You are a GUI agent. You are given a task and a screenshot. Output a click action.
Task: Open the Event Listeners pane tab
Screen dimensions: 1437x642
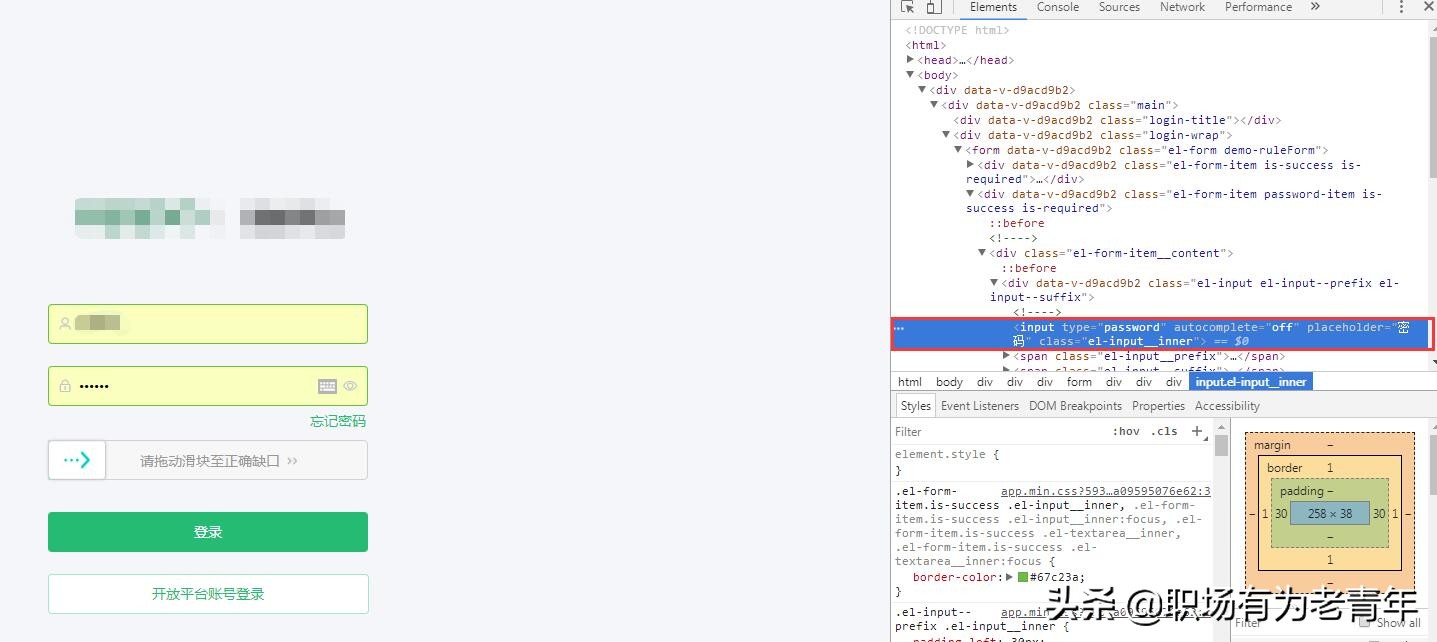click(980, 406)
